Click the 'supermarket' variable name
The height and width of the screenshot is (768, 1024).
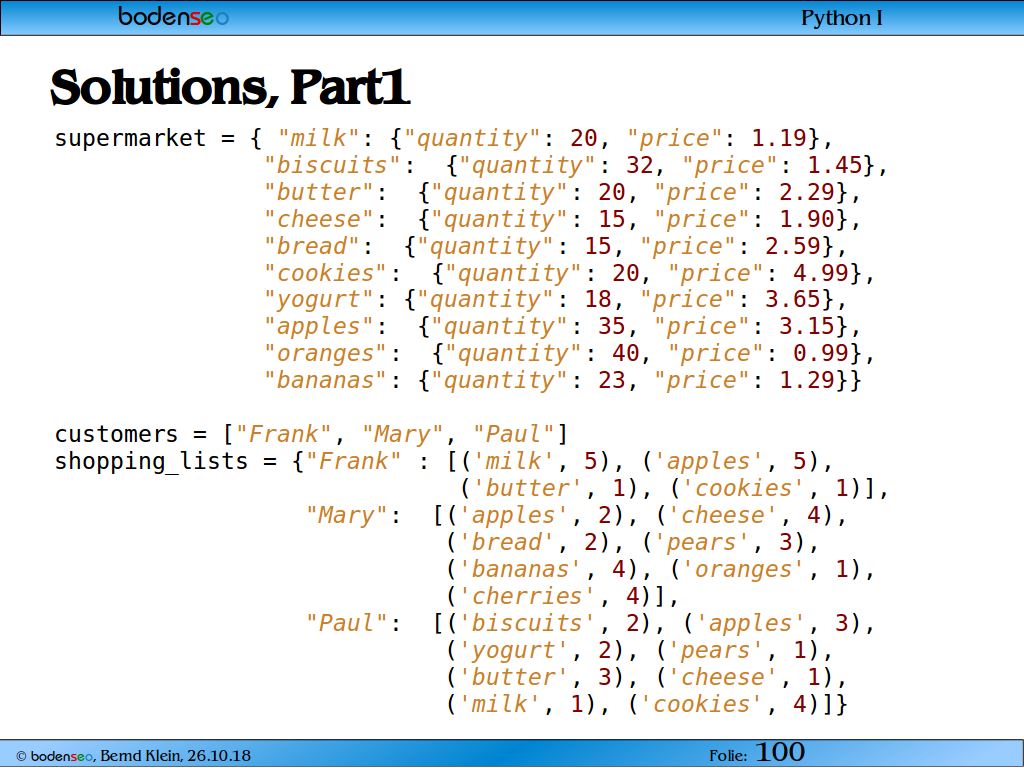130,138
